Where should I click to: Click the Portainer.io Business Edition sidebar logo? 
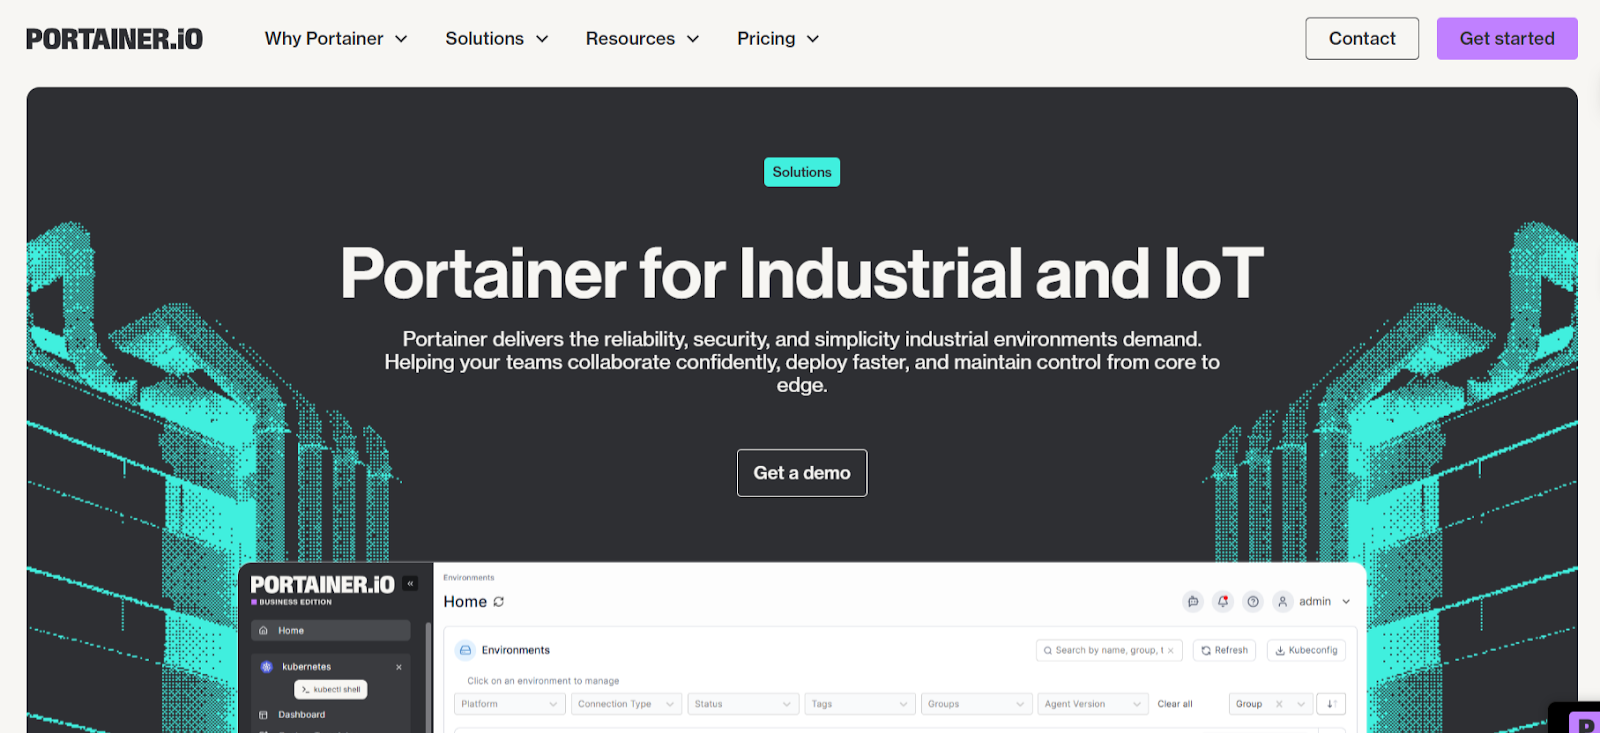click(x=322, y=589)
